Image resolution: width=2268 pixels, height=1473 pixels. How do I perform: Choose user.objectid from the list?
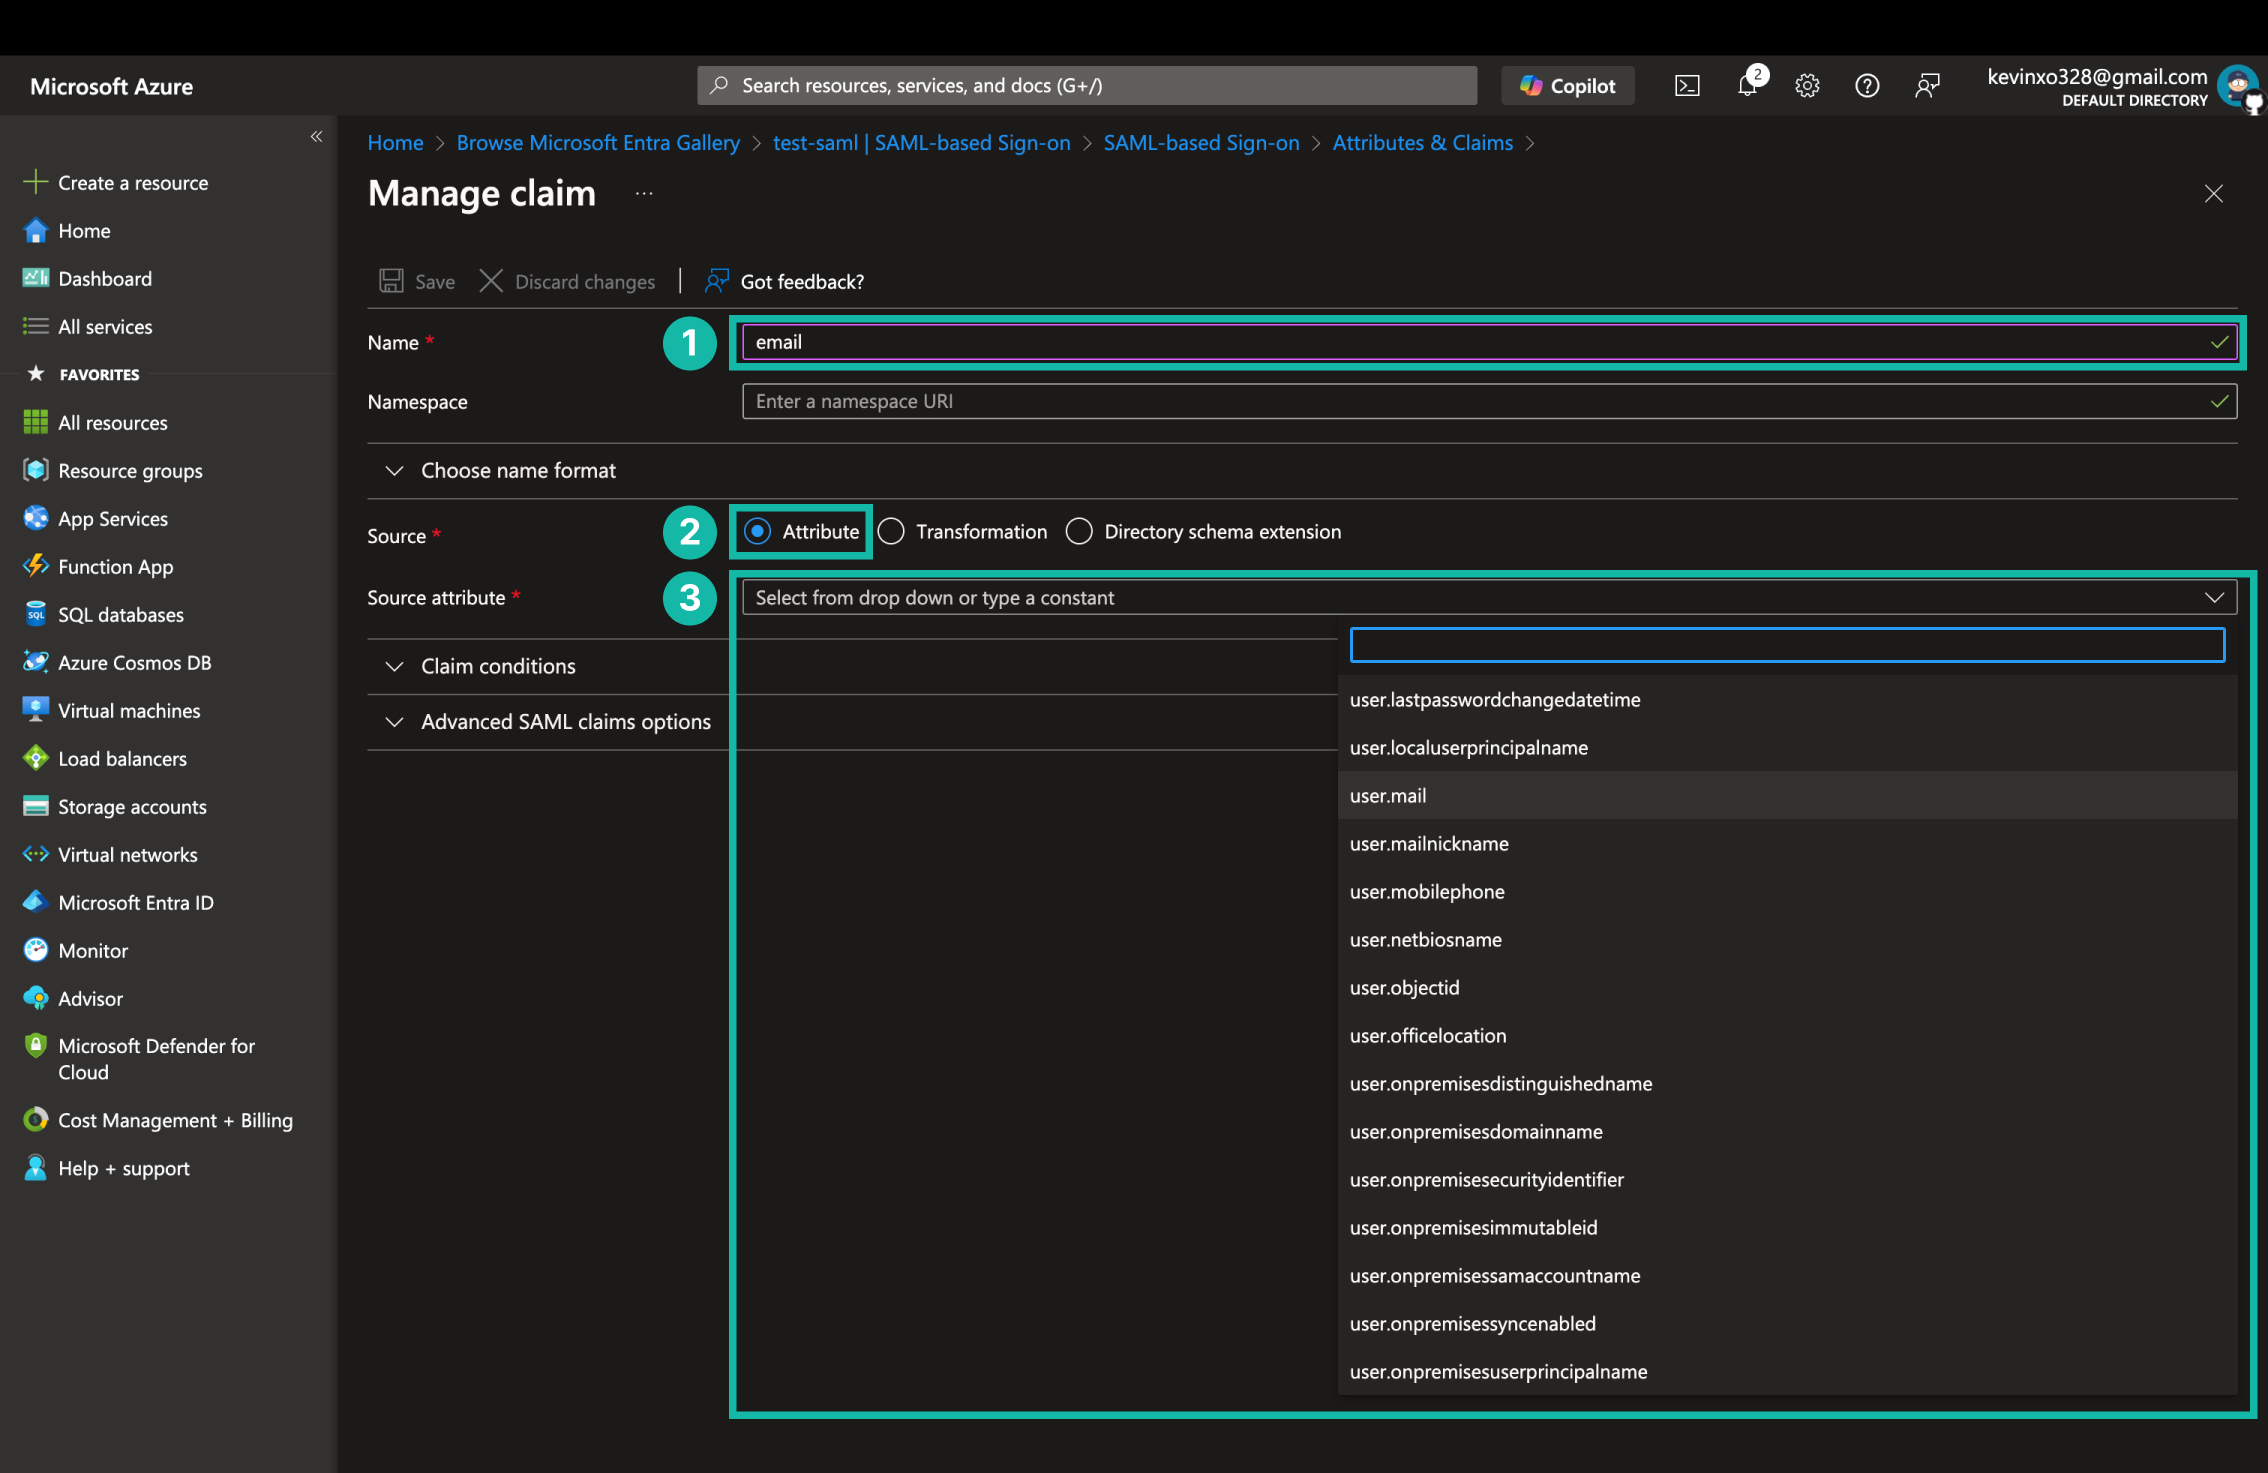(x=1787, y=988)
